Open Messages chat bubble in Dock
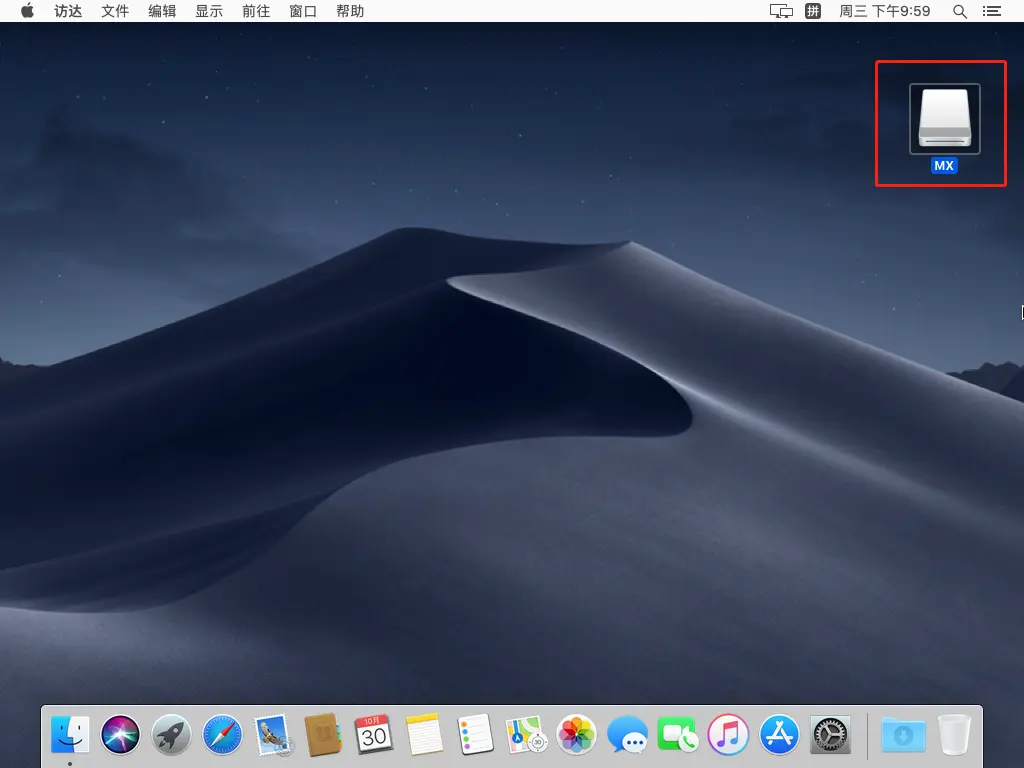1024x768 pixels. 627,734
